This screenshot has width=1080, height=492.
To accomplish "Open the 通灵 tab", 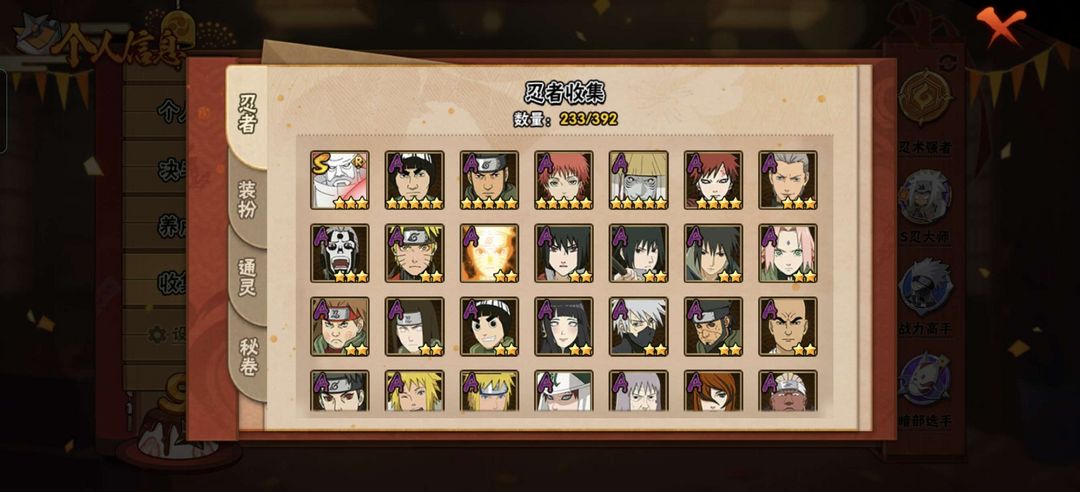I will [247, 279].
